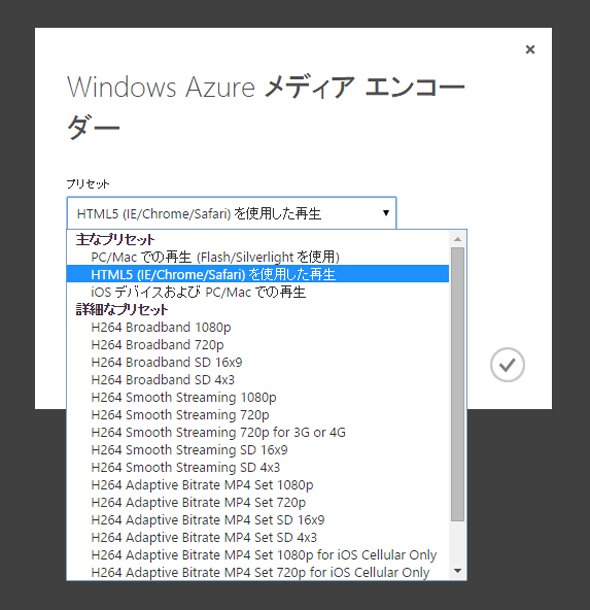Select HTML5 (IE/Chrome/Safari) playback preset
590x610 pixels.
pos(257,274)
